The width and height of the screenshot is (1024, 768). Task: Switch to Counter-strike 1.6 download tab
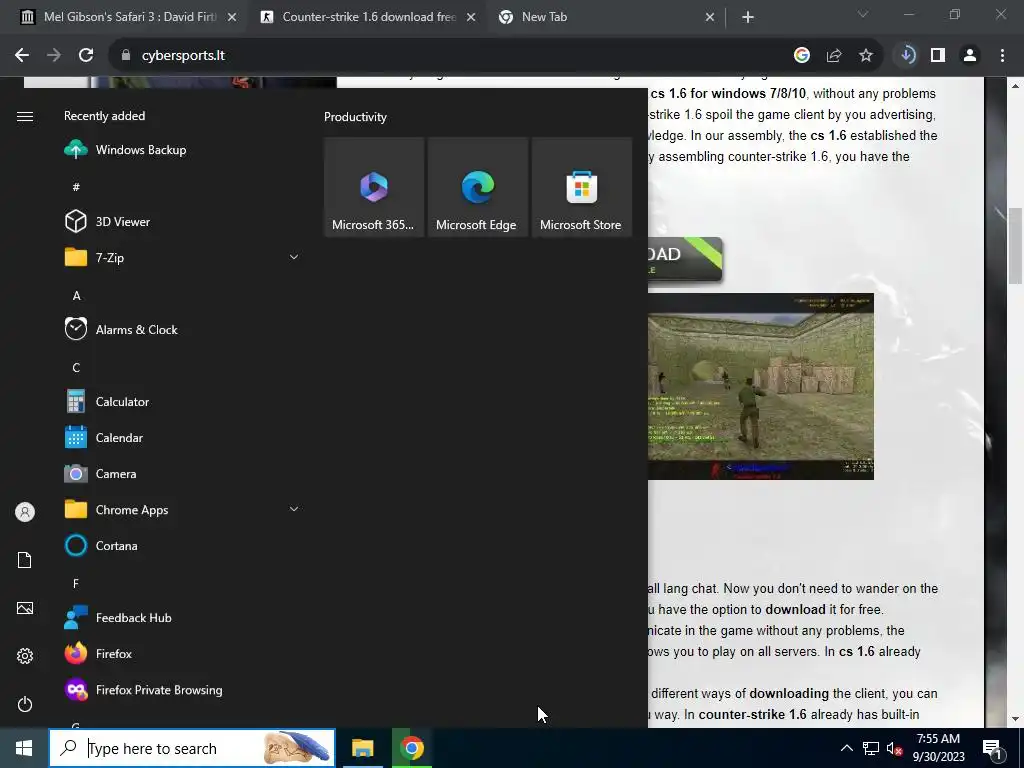tap(368, 17)
